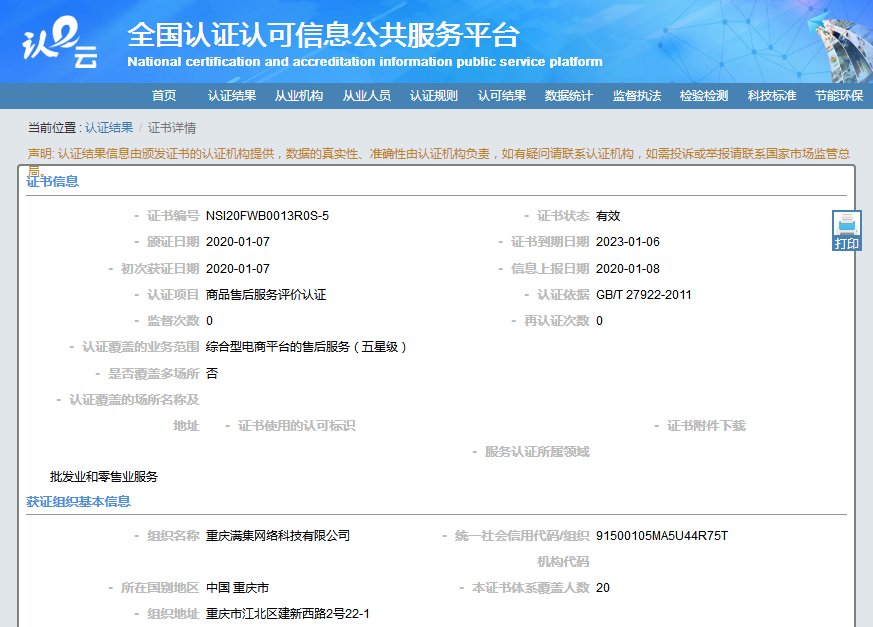
Task: Select 数据统计 in the navigation bar
Action: 568,96
